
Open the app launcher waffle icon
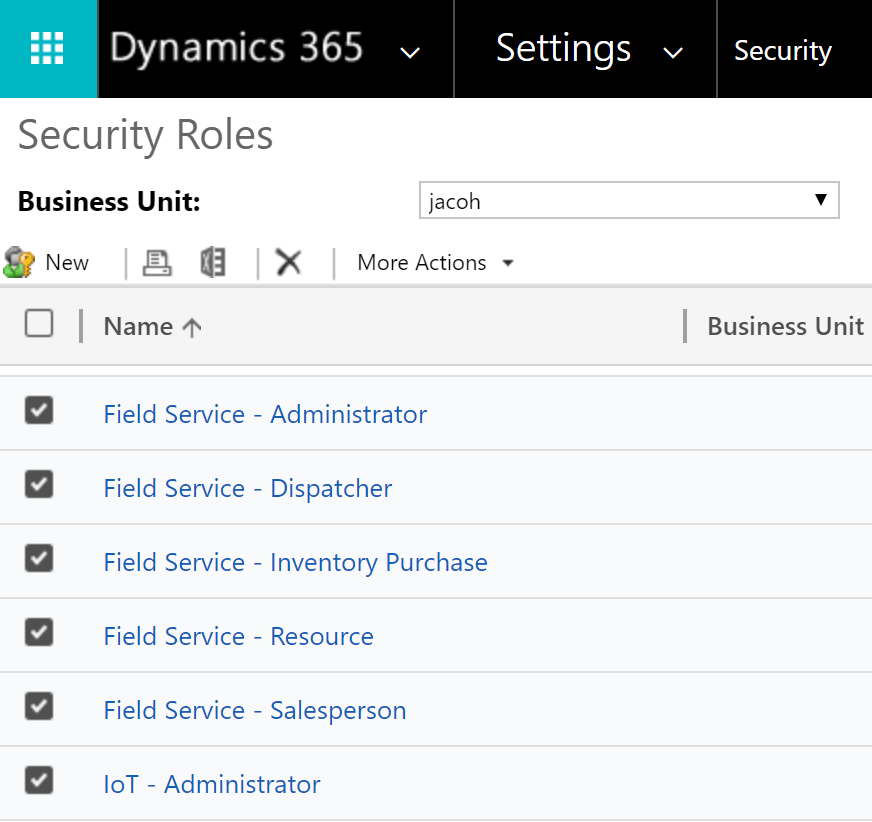pos(47,48)
